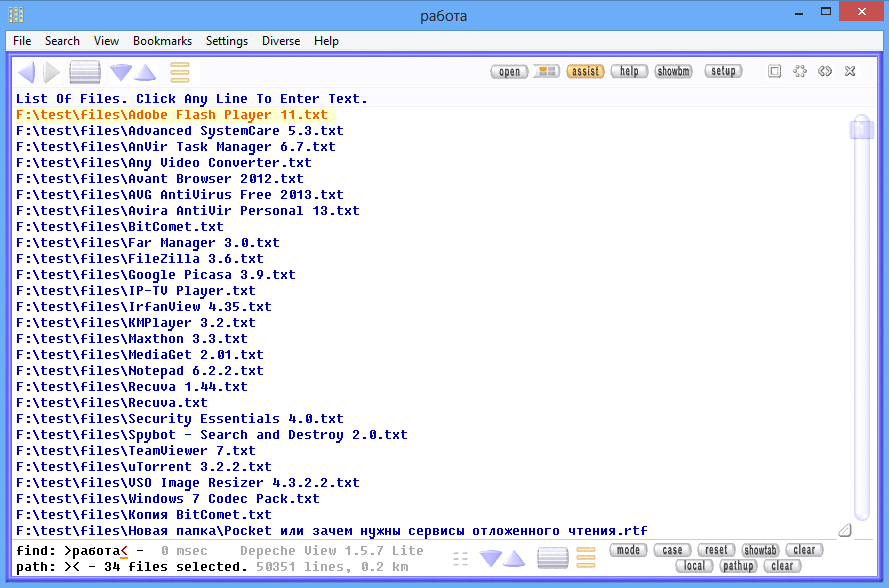889x588 pixels.
Task: Select FileZilla 3.6.txt line
Action: 140,259
